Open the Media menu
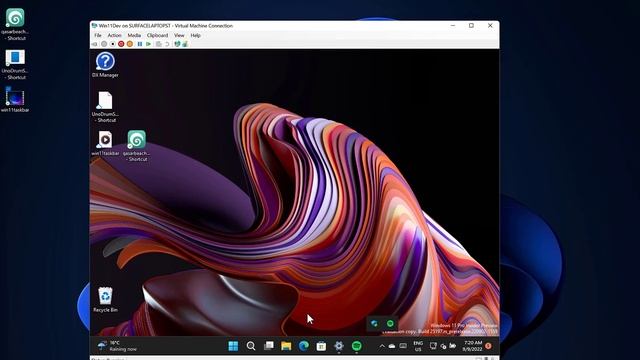The height and width of the screenshot is (360, 640). point(134,36)
